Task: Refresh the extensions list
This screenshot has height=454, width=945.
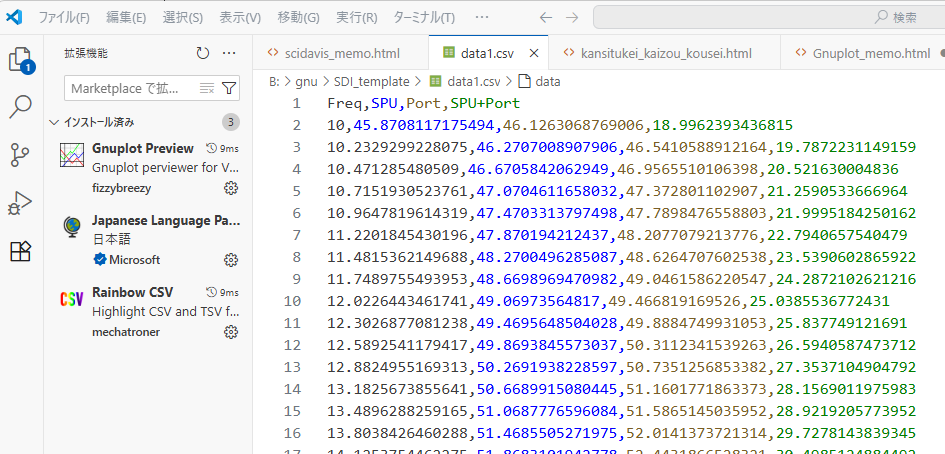Action: [203, 54]
